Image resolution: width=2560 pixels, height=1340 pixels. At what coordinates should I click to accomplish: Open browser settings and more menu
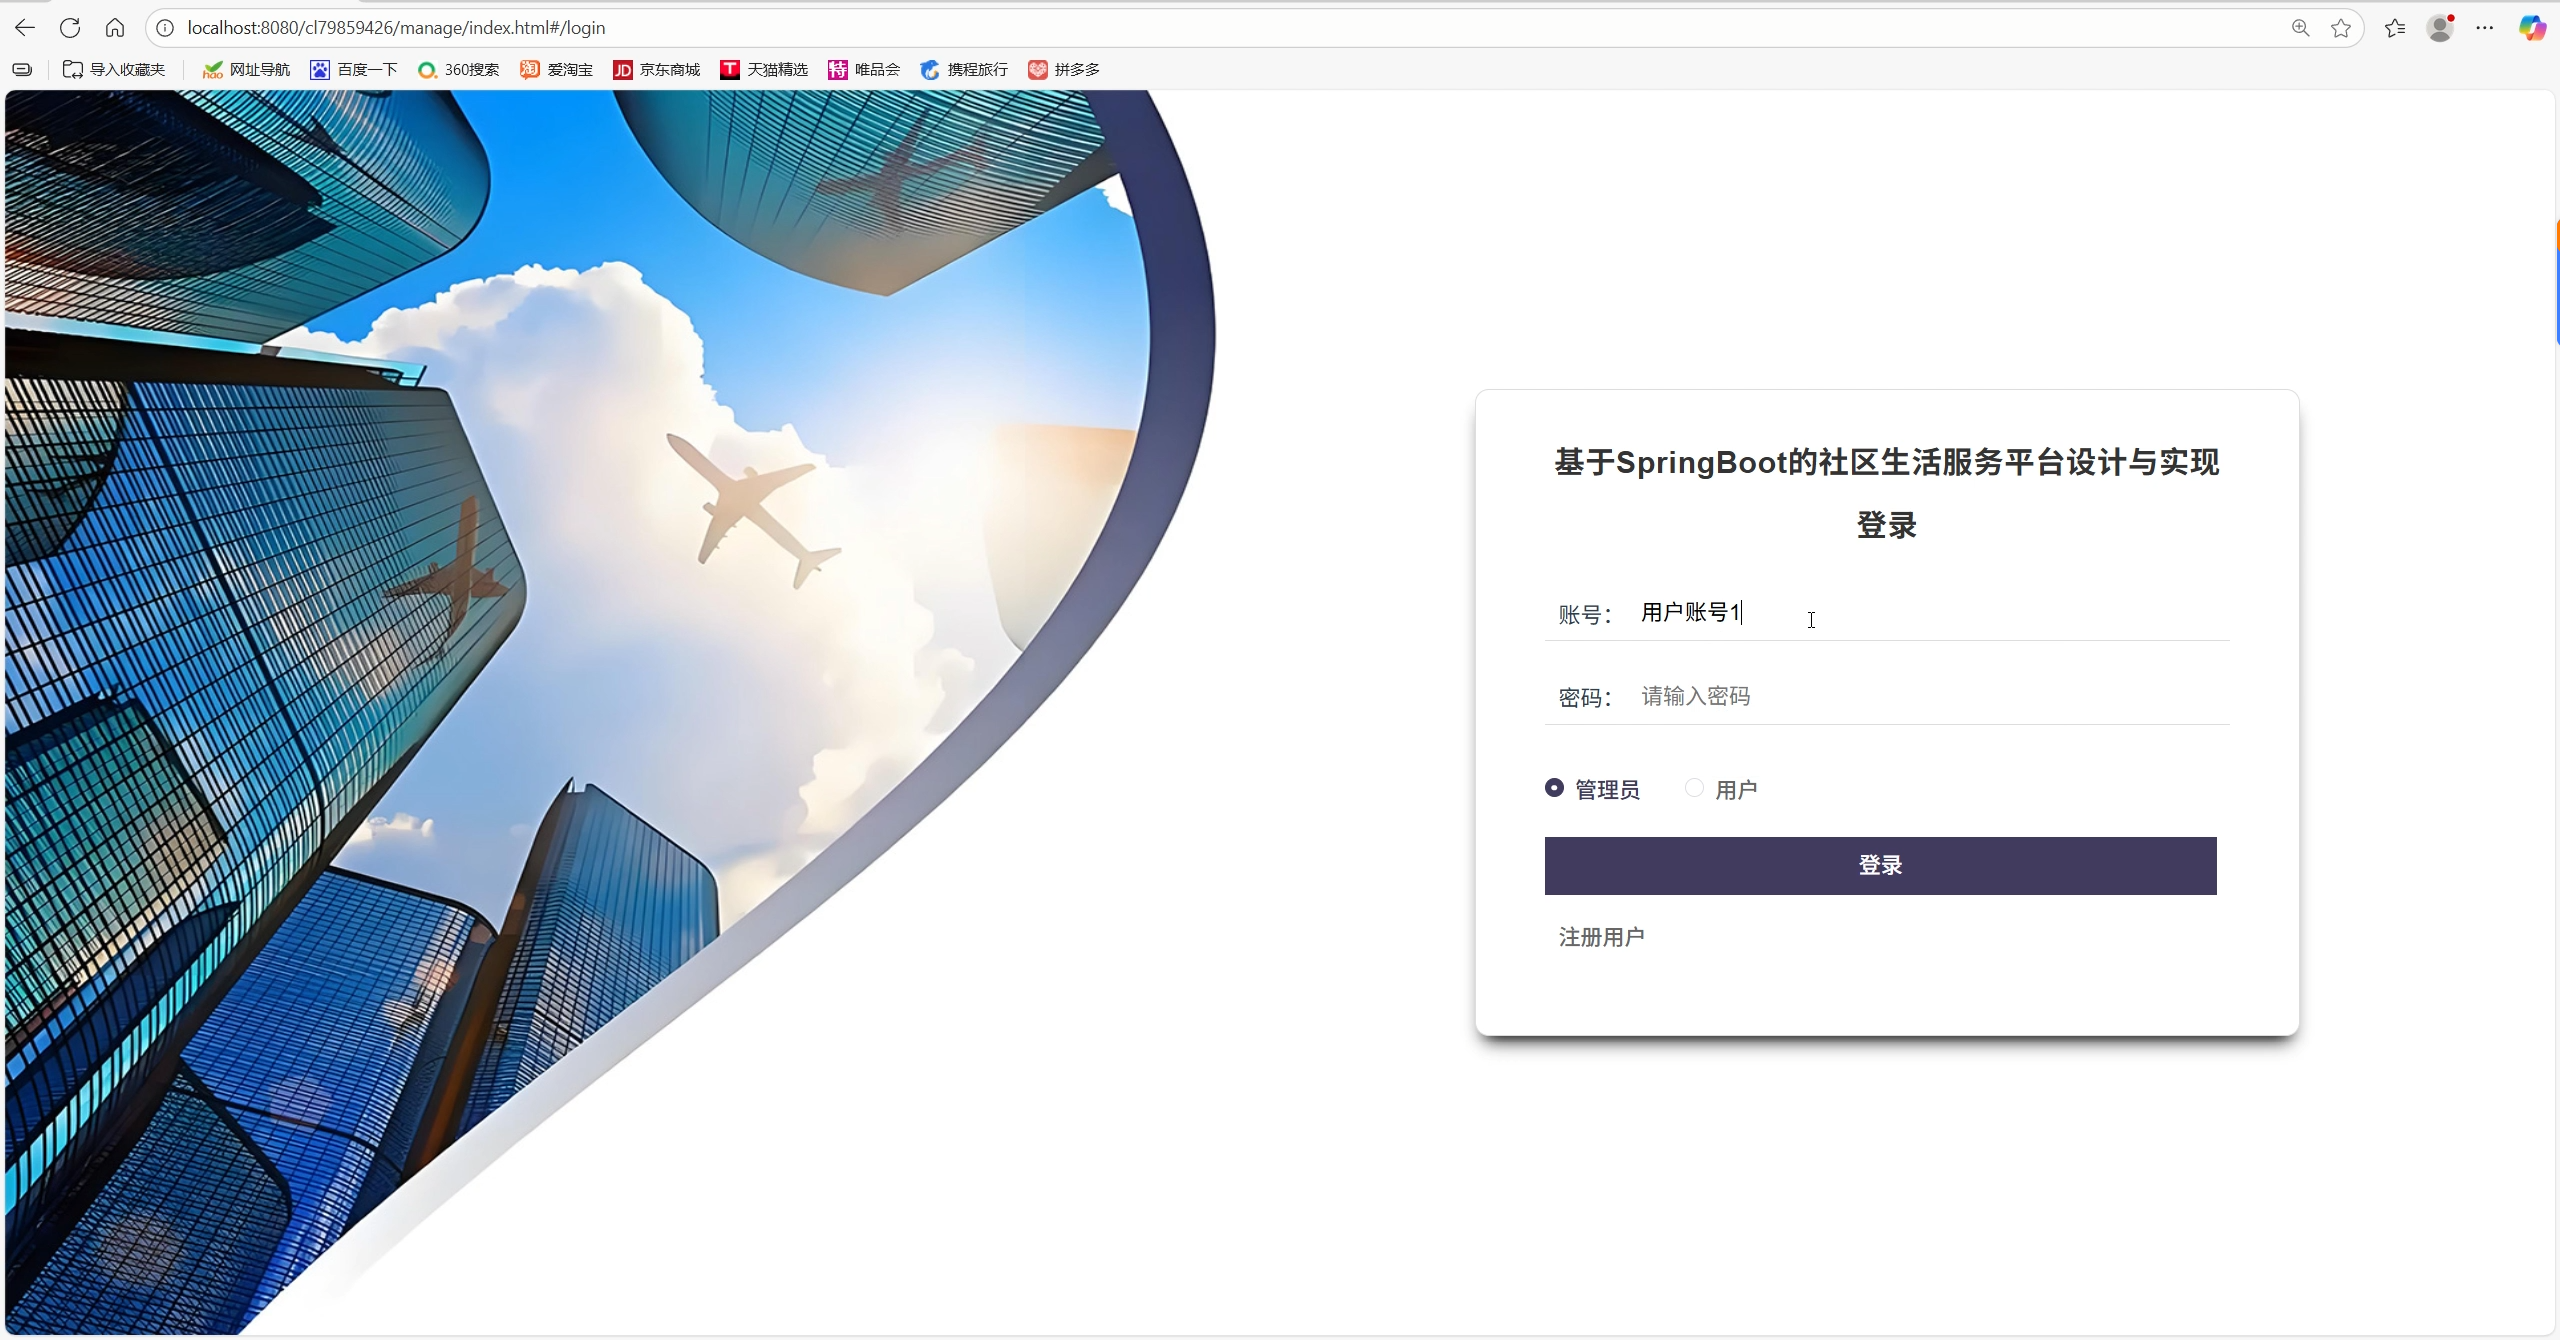[x=2485, y=28]
